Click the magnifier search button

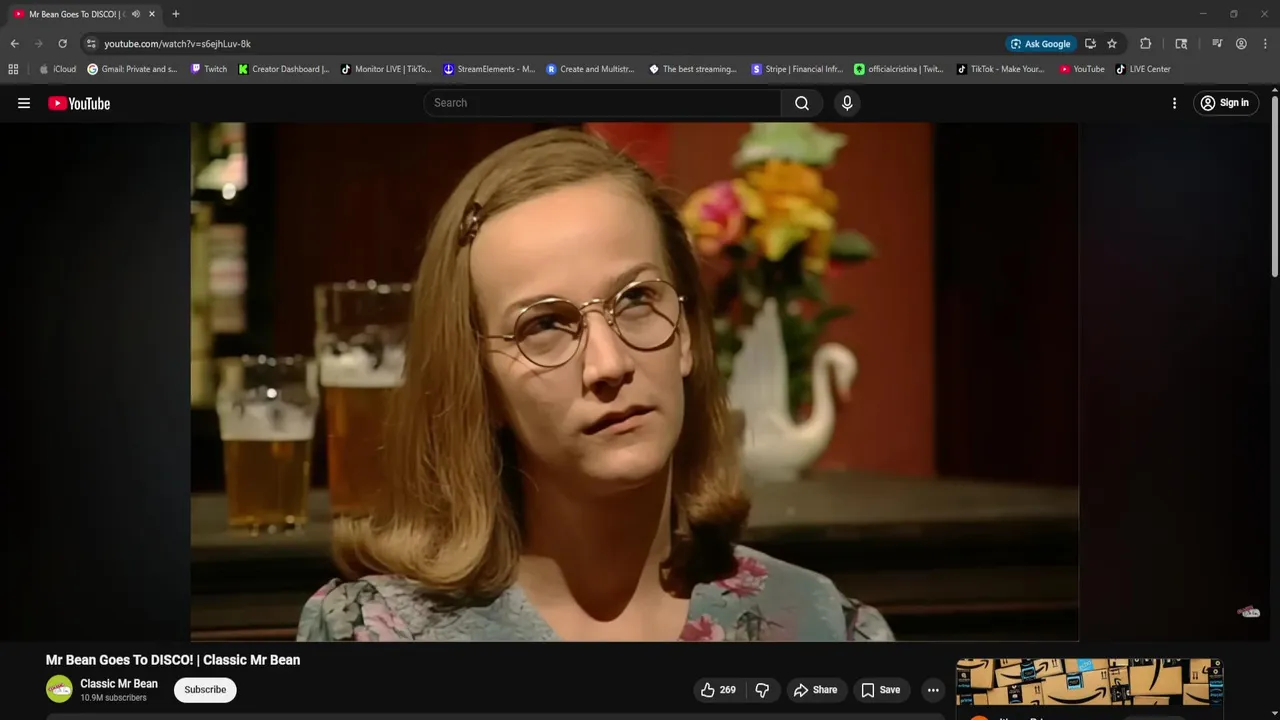point(802,103)
